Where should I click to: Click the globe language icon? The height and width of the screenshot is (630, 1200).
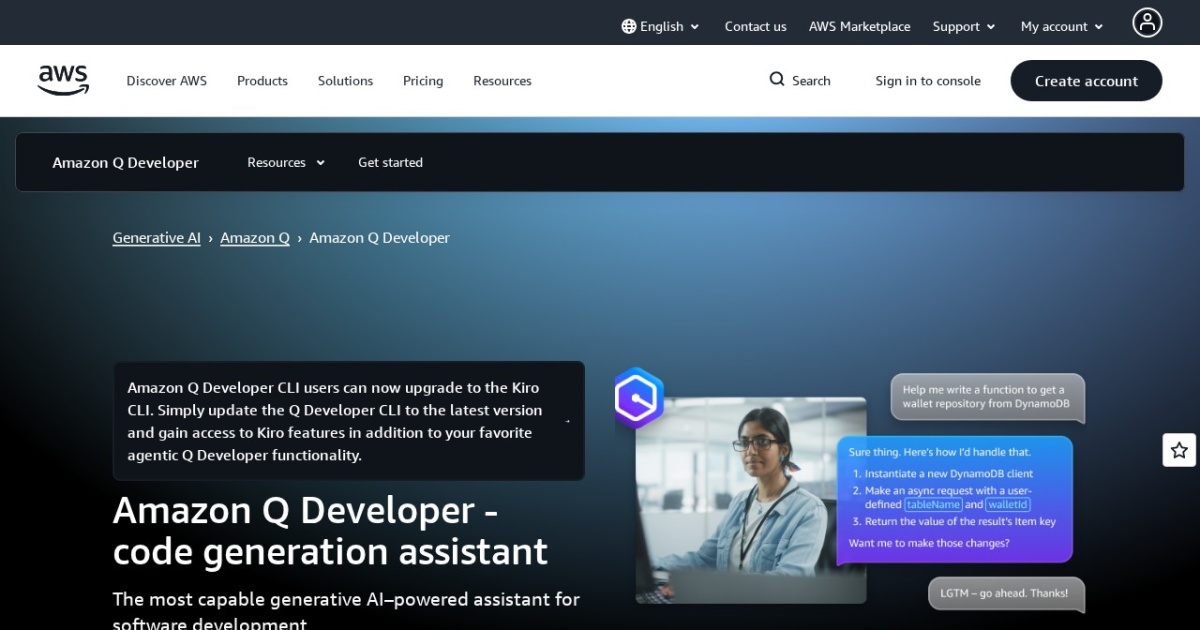pyautogui.click(x=626, y=26)
